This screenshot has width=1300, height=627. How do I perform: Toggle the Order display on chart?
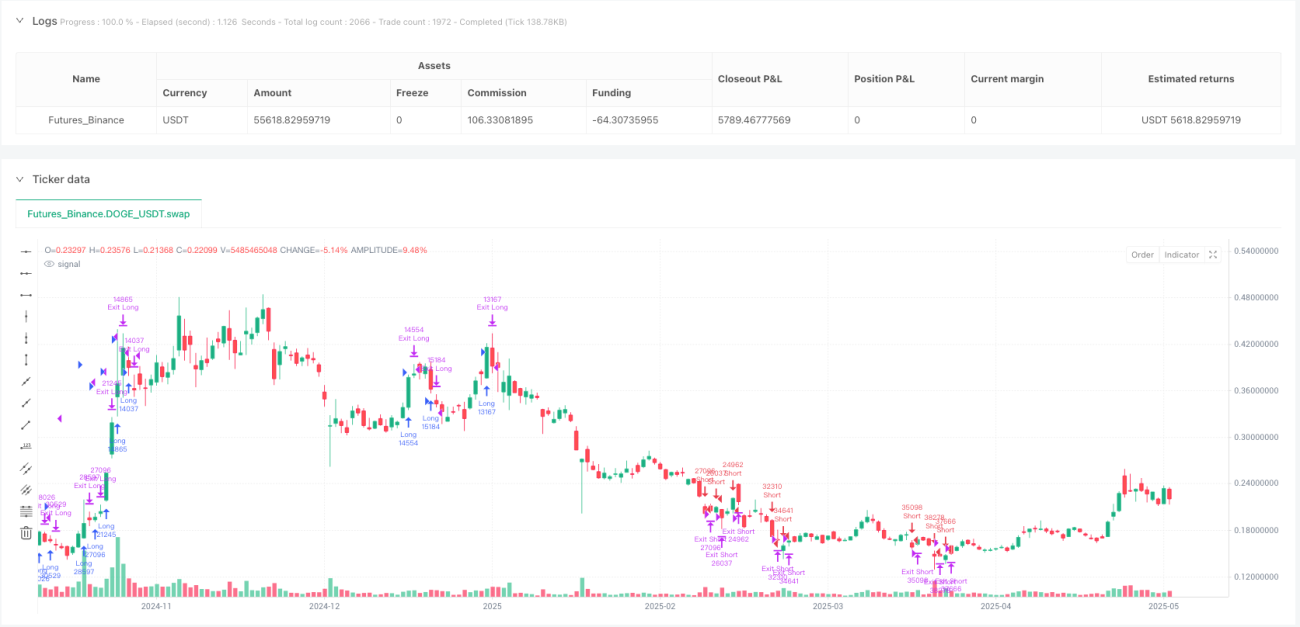point(1142,255)
